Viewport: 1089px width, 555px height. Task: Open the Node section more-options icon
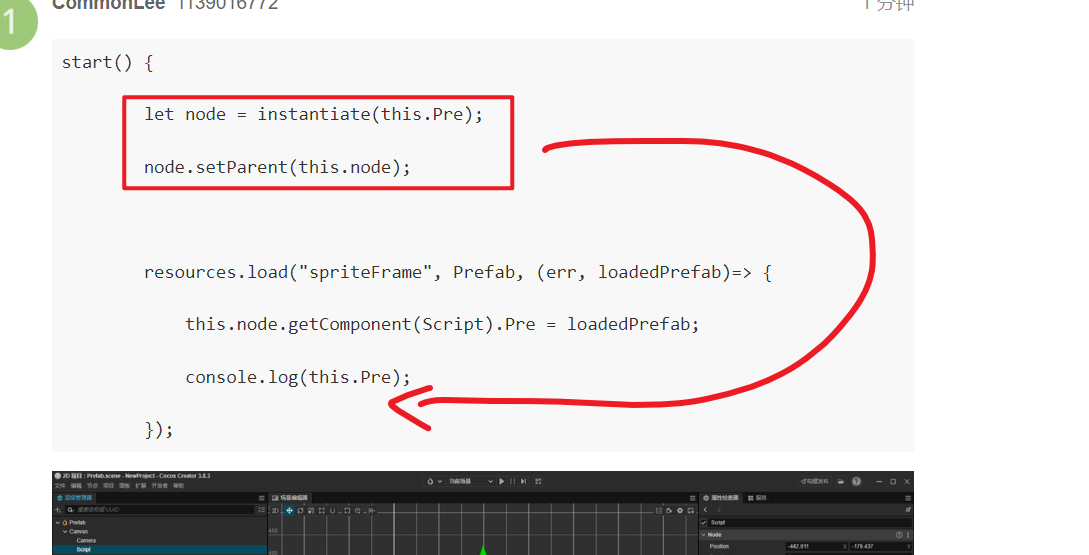pos(908,535)
